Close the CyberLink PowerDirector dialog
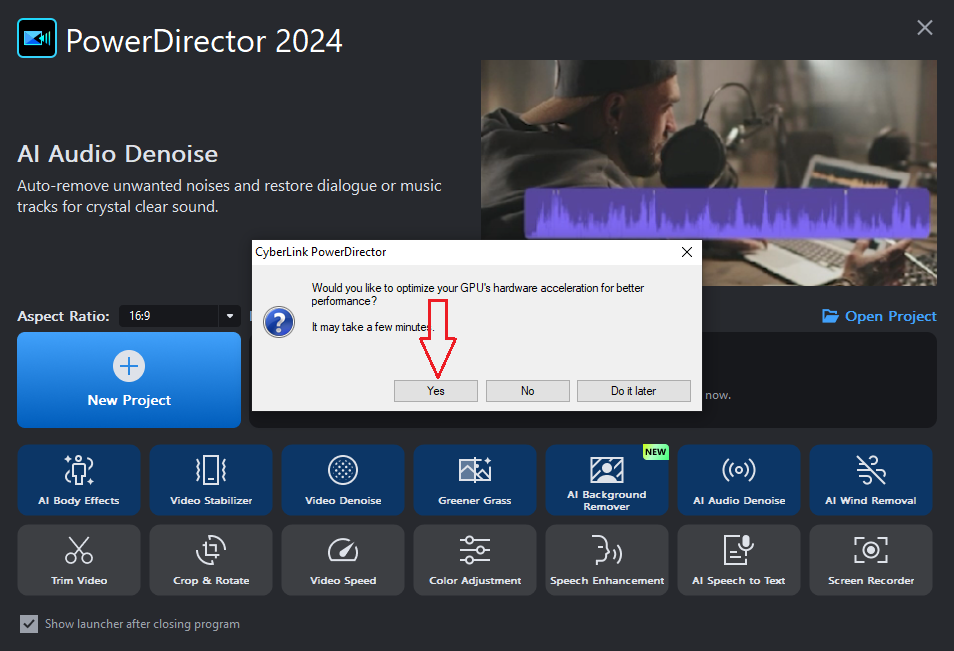 [687, 252]
